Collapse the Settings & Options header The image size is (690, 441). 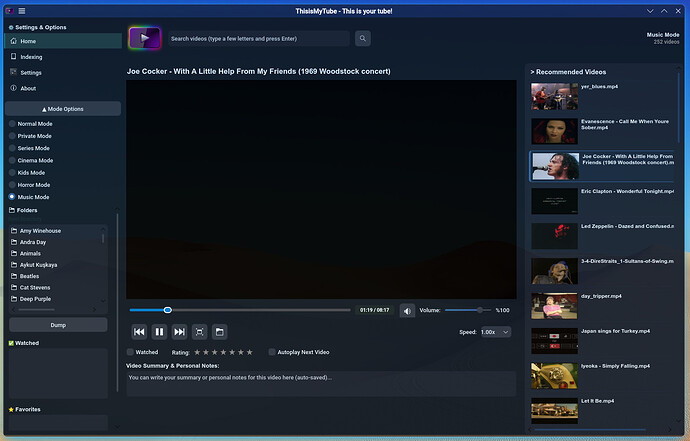coord(37,27)
